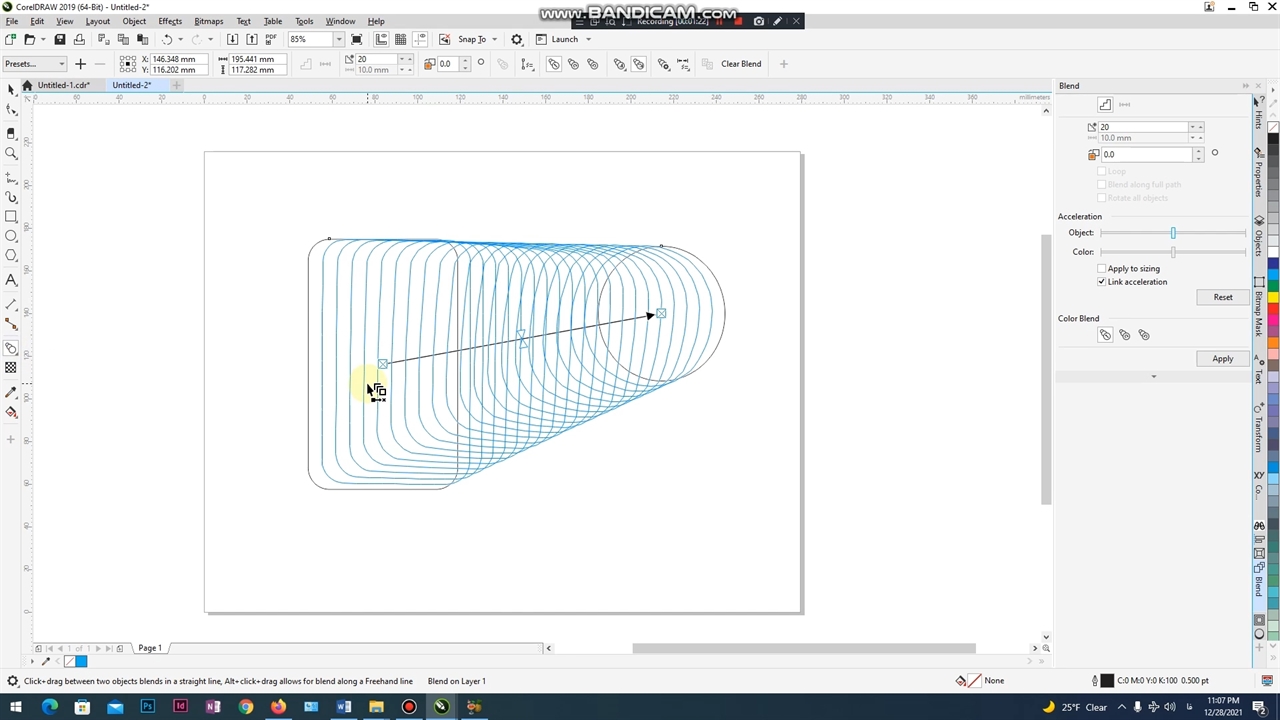Image resolution: width=1280 pixels, height=720 pixels.
Task: Uncheck Link acceleration checkbox
Action: tap(1102, 282)
